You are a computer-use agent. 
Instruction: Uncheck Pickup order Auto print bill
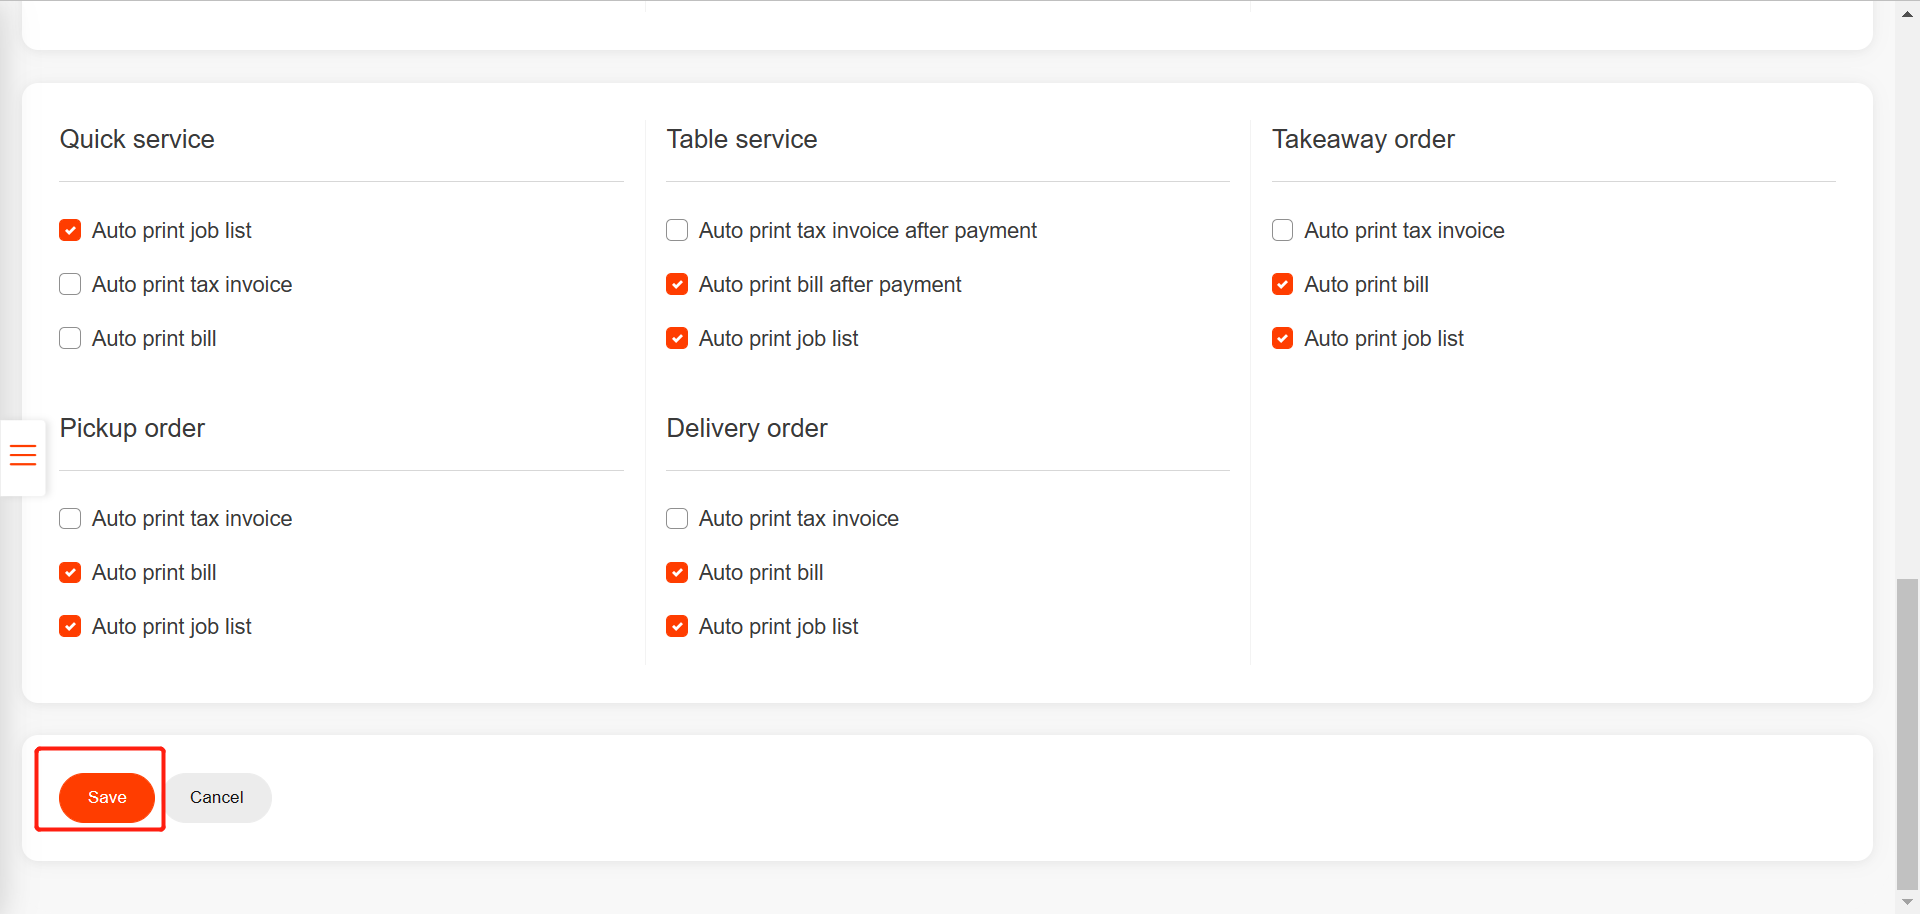(70, 572)
